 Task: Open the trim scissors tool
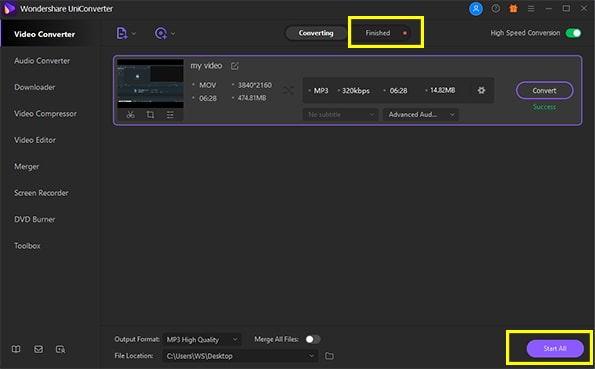coord(131,115)
